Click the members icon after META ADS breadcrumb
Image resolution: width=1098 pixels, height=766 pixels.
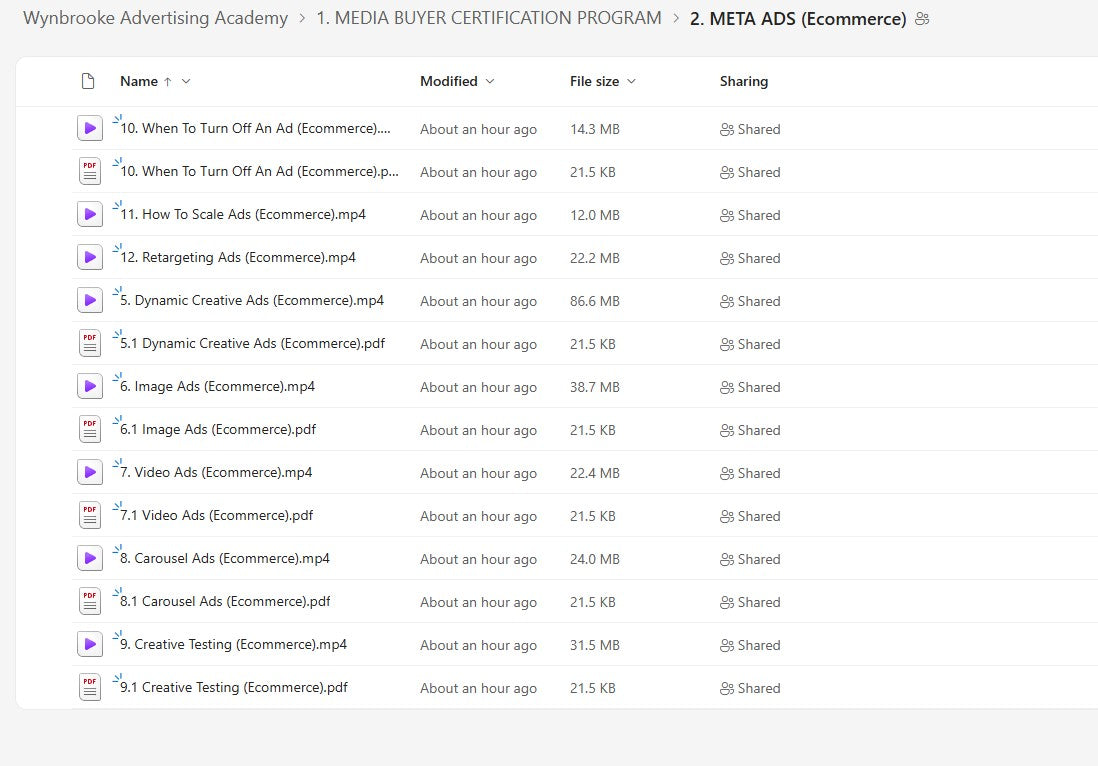pyautogui.click(x=922, y=18)
